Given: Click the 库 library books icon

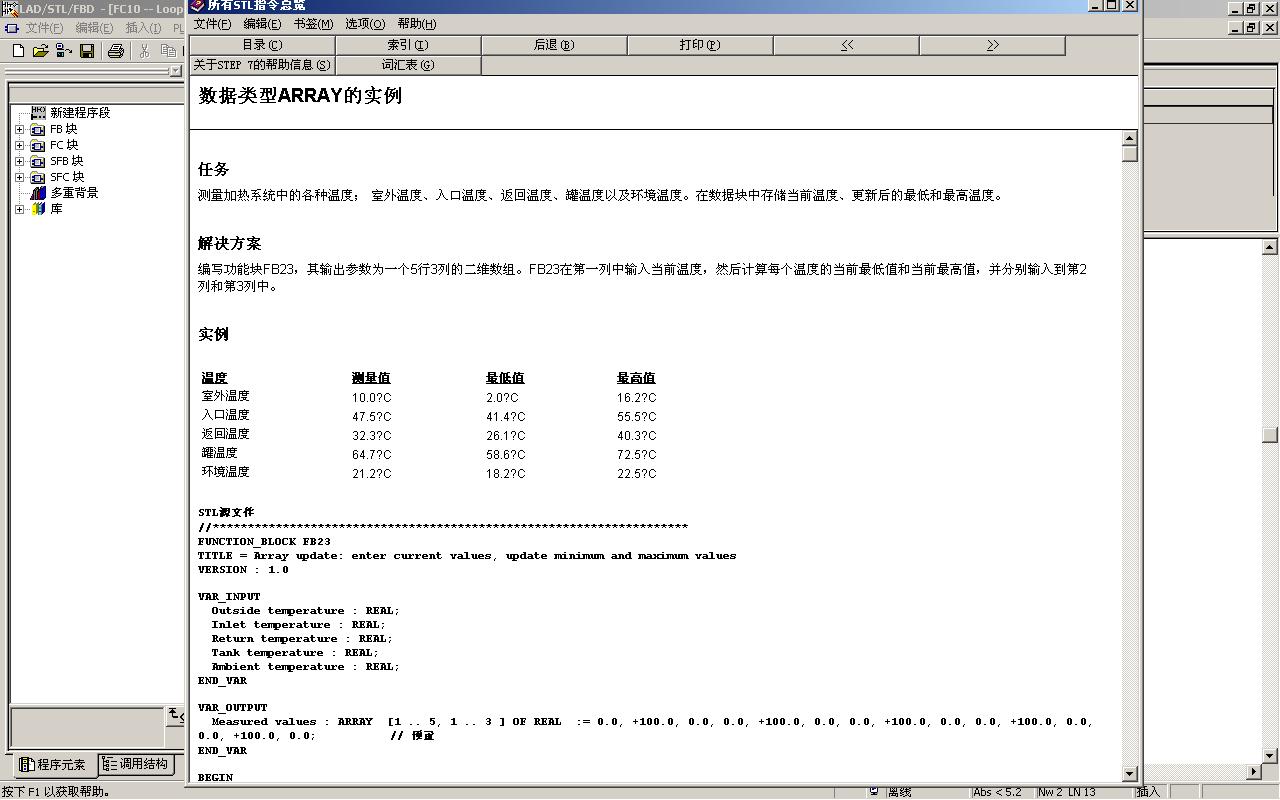Looking at the screenshot, I should pos(38,209).
